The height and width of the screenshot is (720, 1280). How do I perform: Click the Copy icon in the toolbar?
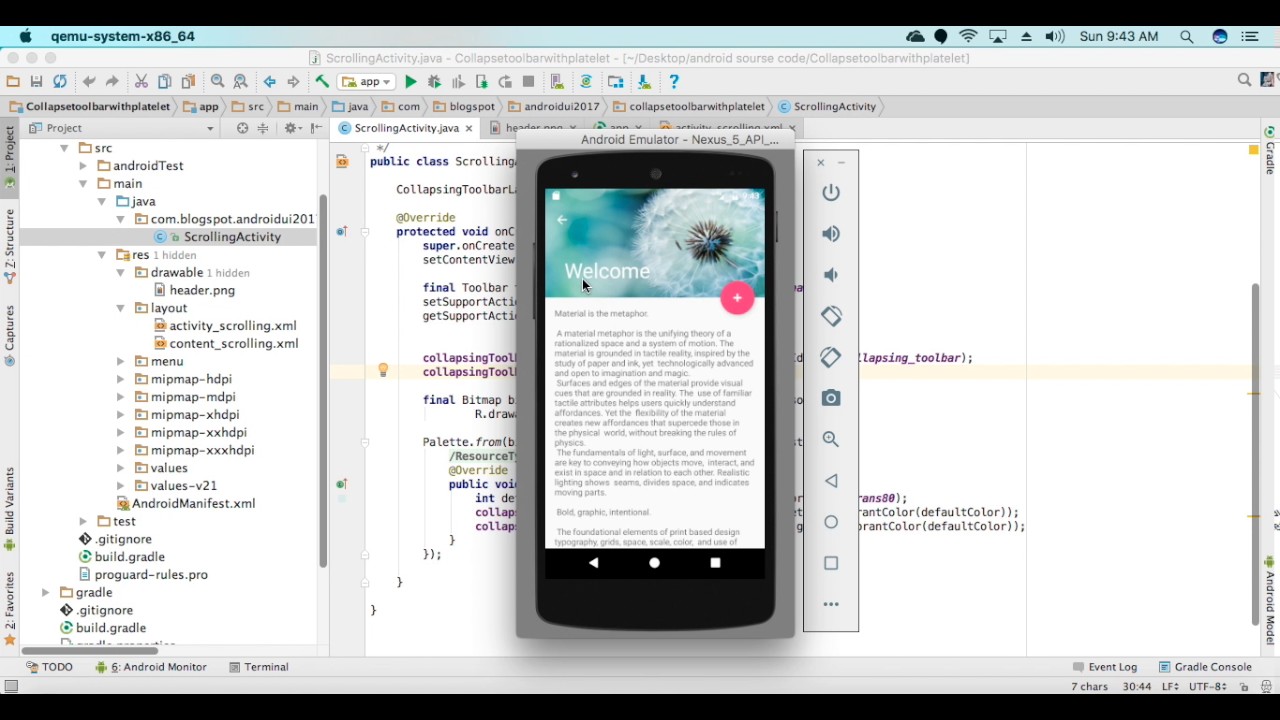pos(165,82)
